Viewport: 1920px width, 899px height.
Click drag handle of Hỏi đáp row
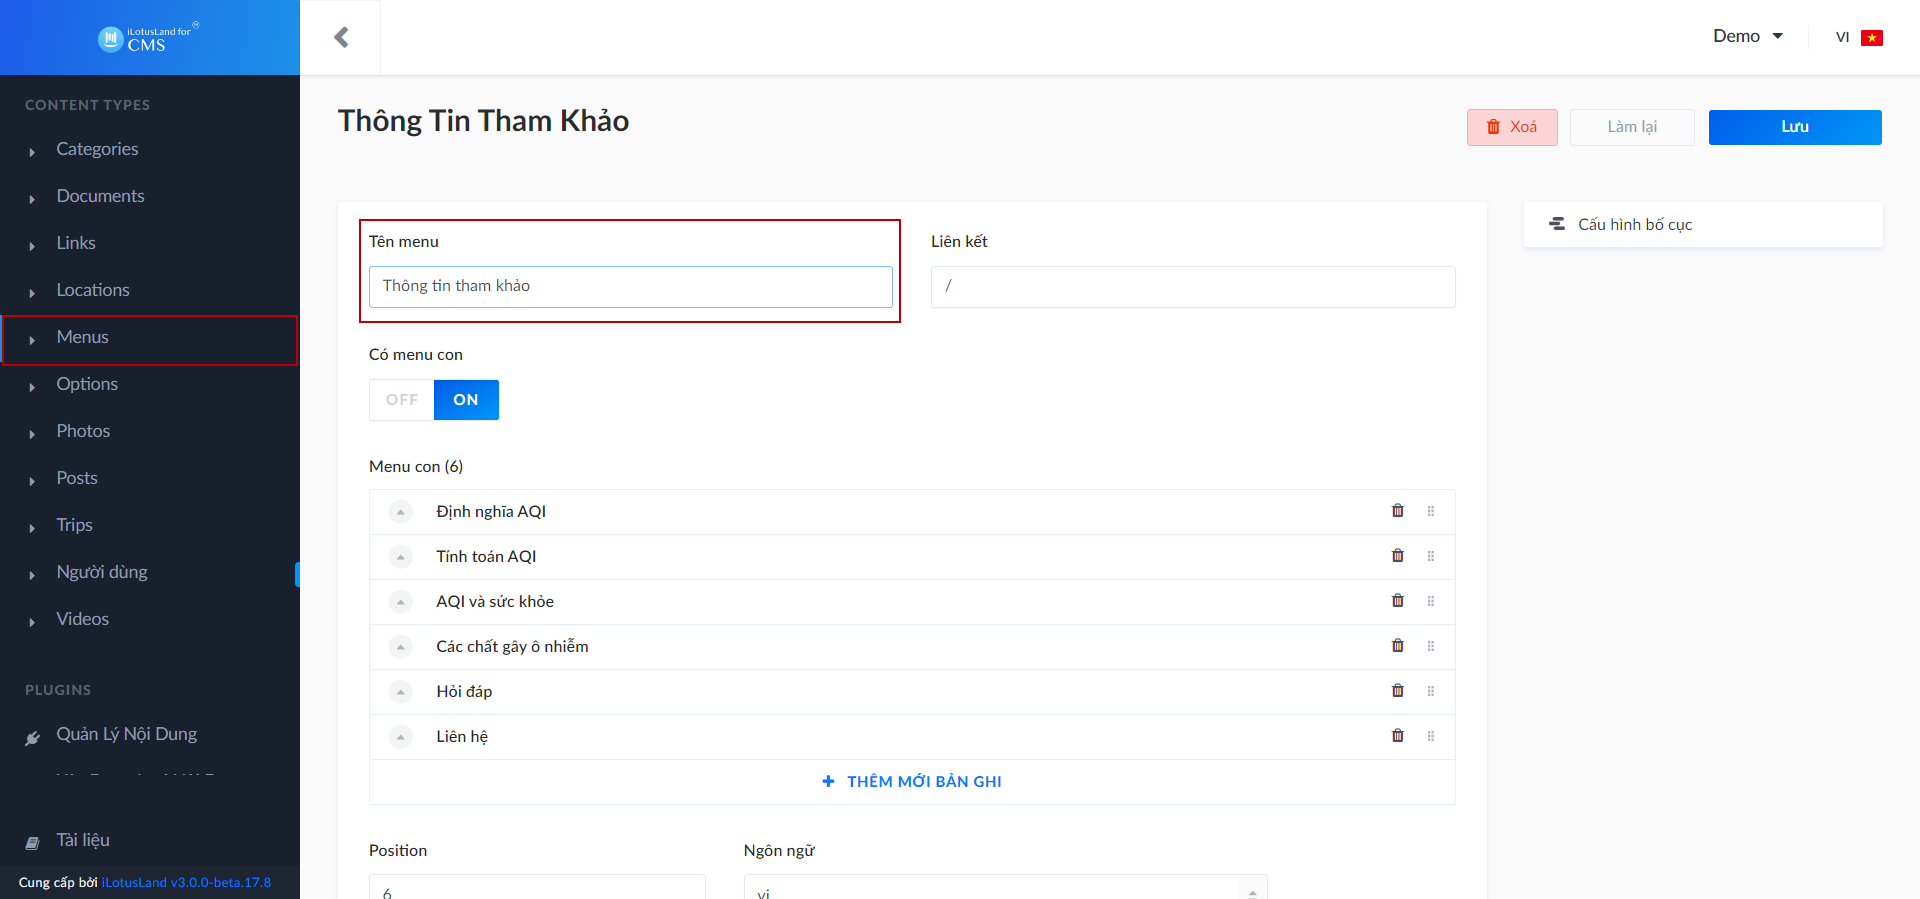(1431, 691)
